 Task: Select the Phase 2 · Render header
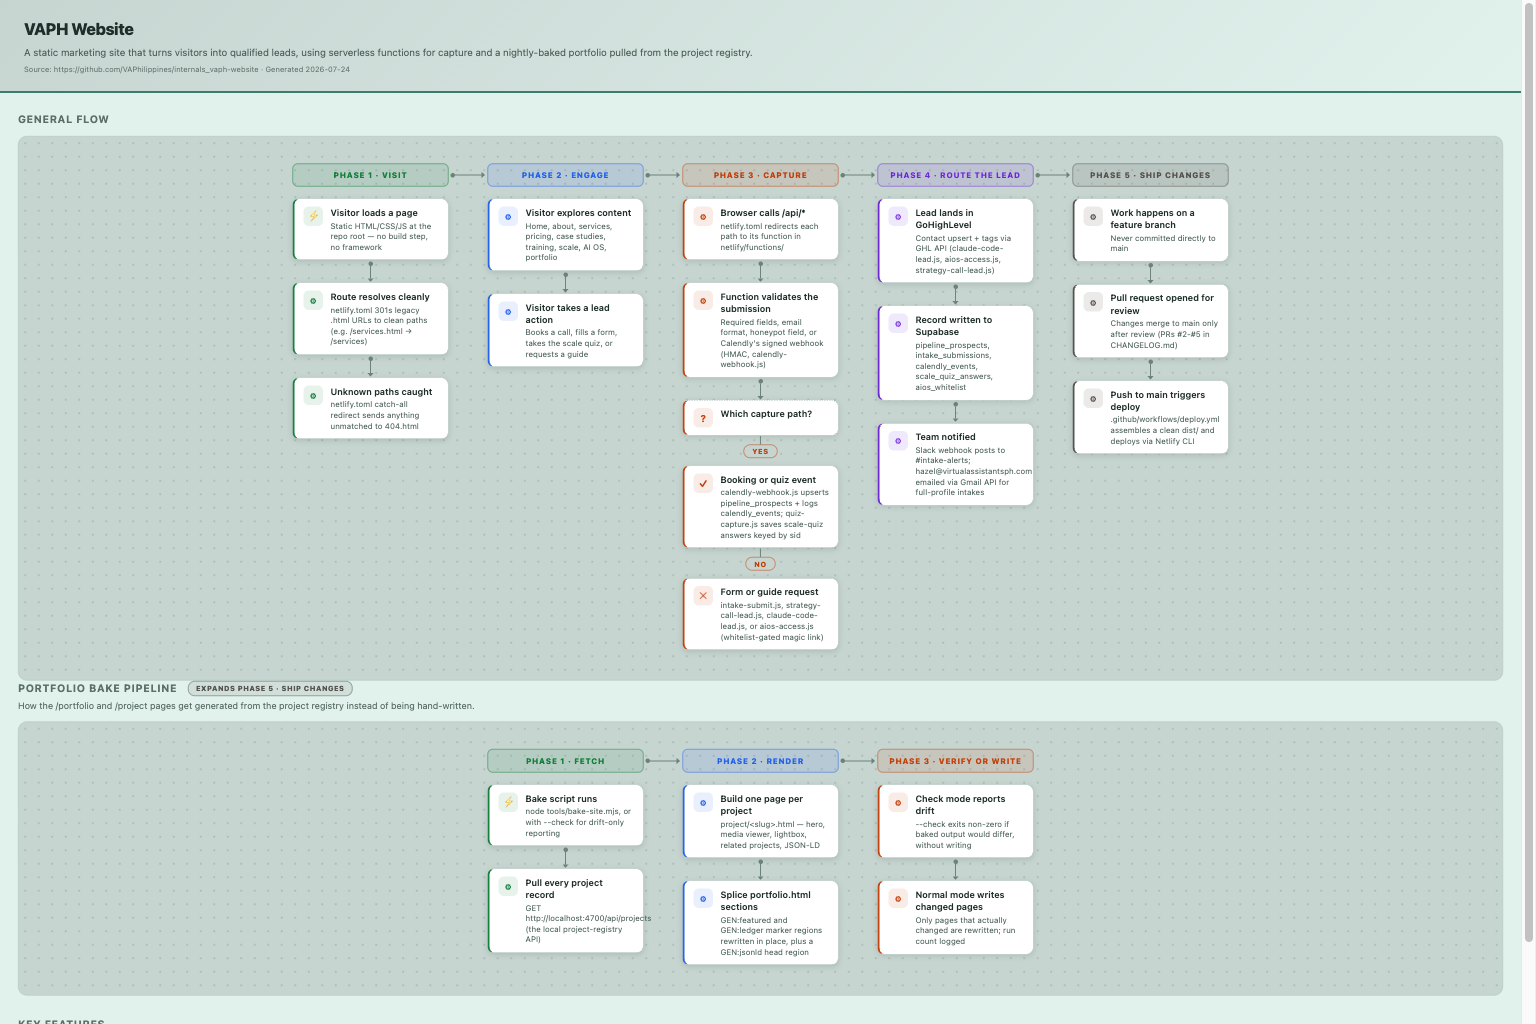(x=760, y=761)
